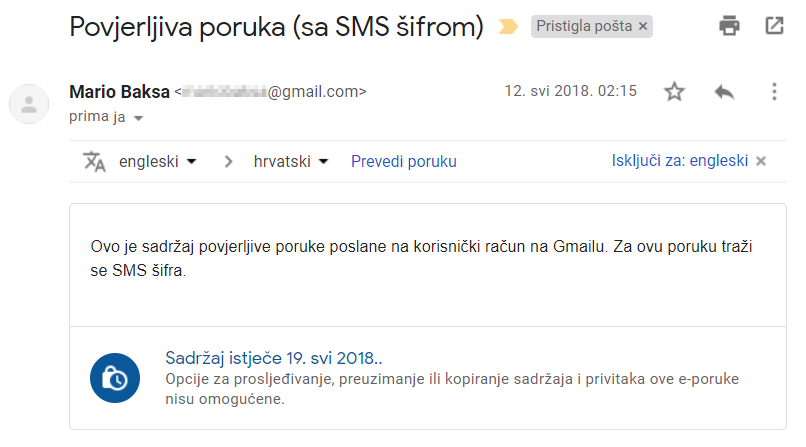This screenshot has height=447, width=806.
Task: Click the sender name Mario Baksa
Action: [x=119, y=92]
